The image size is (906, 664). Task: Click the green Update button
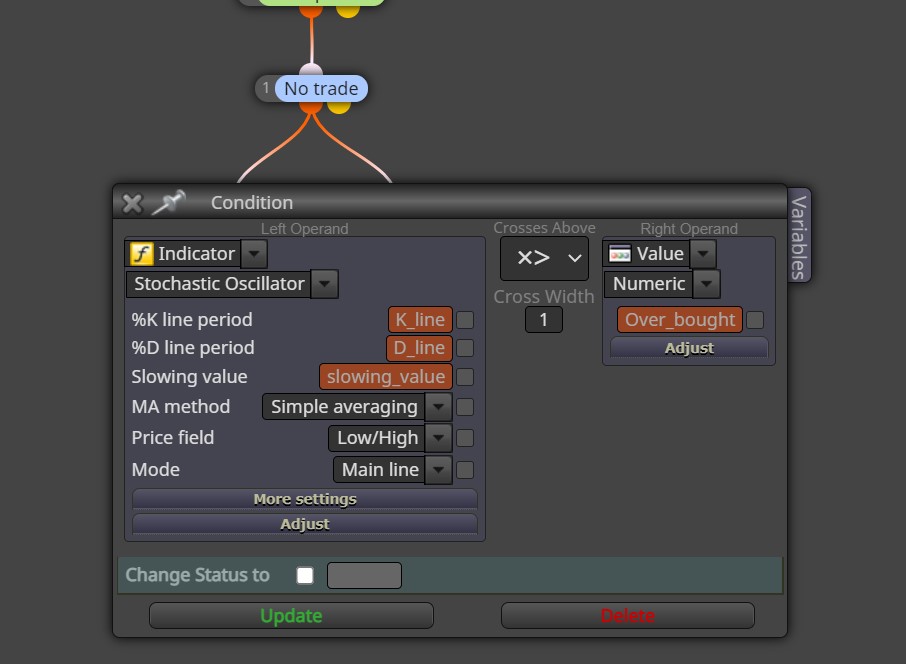tap(291, 615)
